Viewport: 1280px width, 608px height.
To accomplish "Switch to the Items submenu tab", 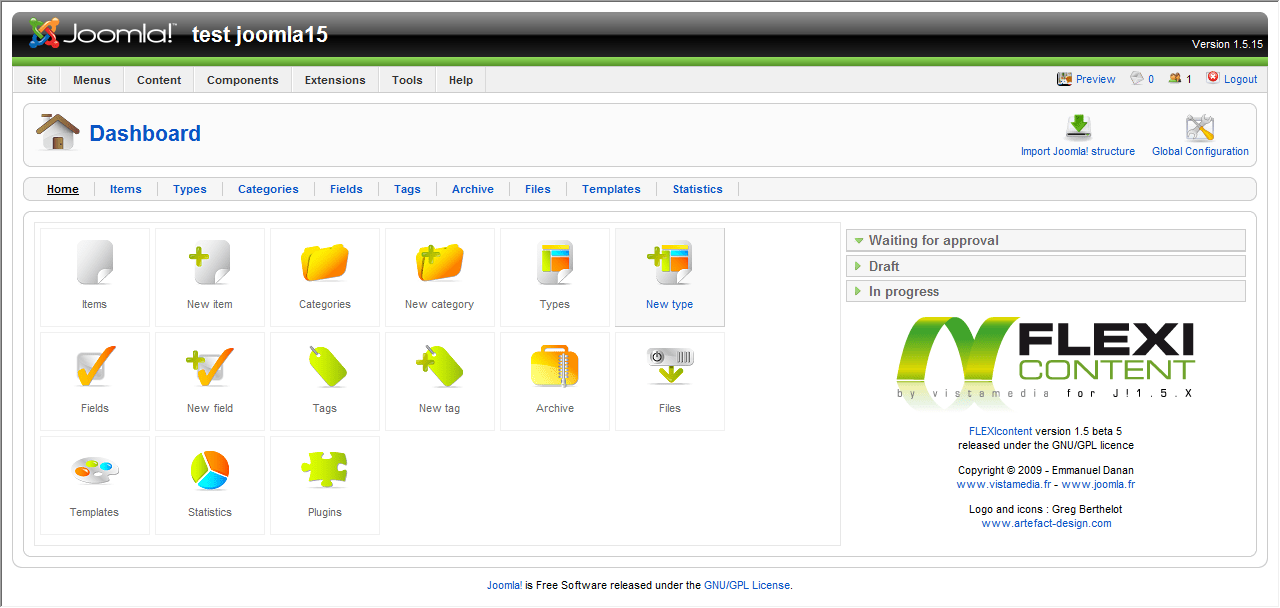I will tap(126, 189).
